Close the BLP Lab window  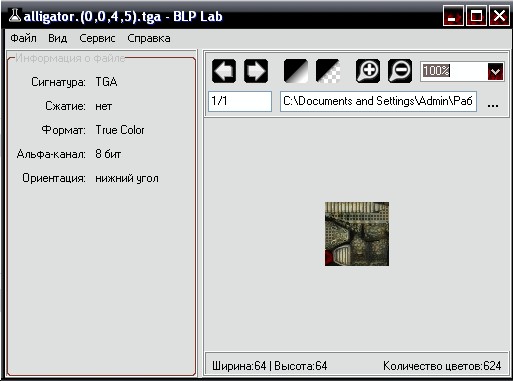pyautogui.click(x=499, y=16)
